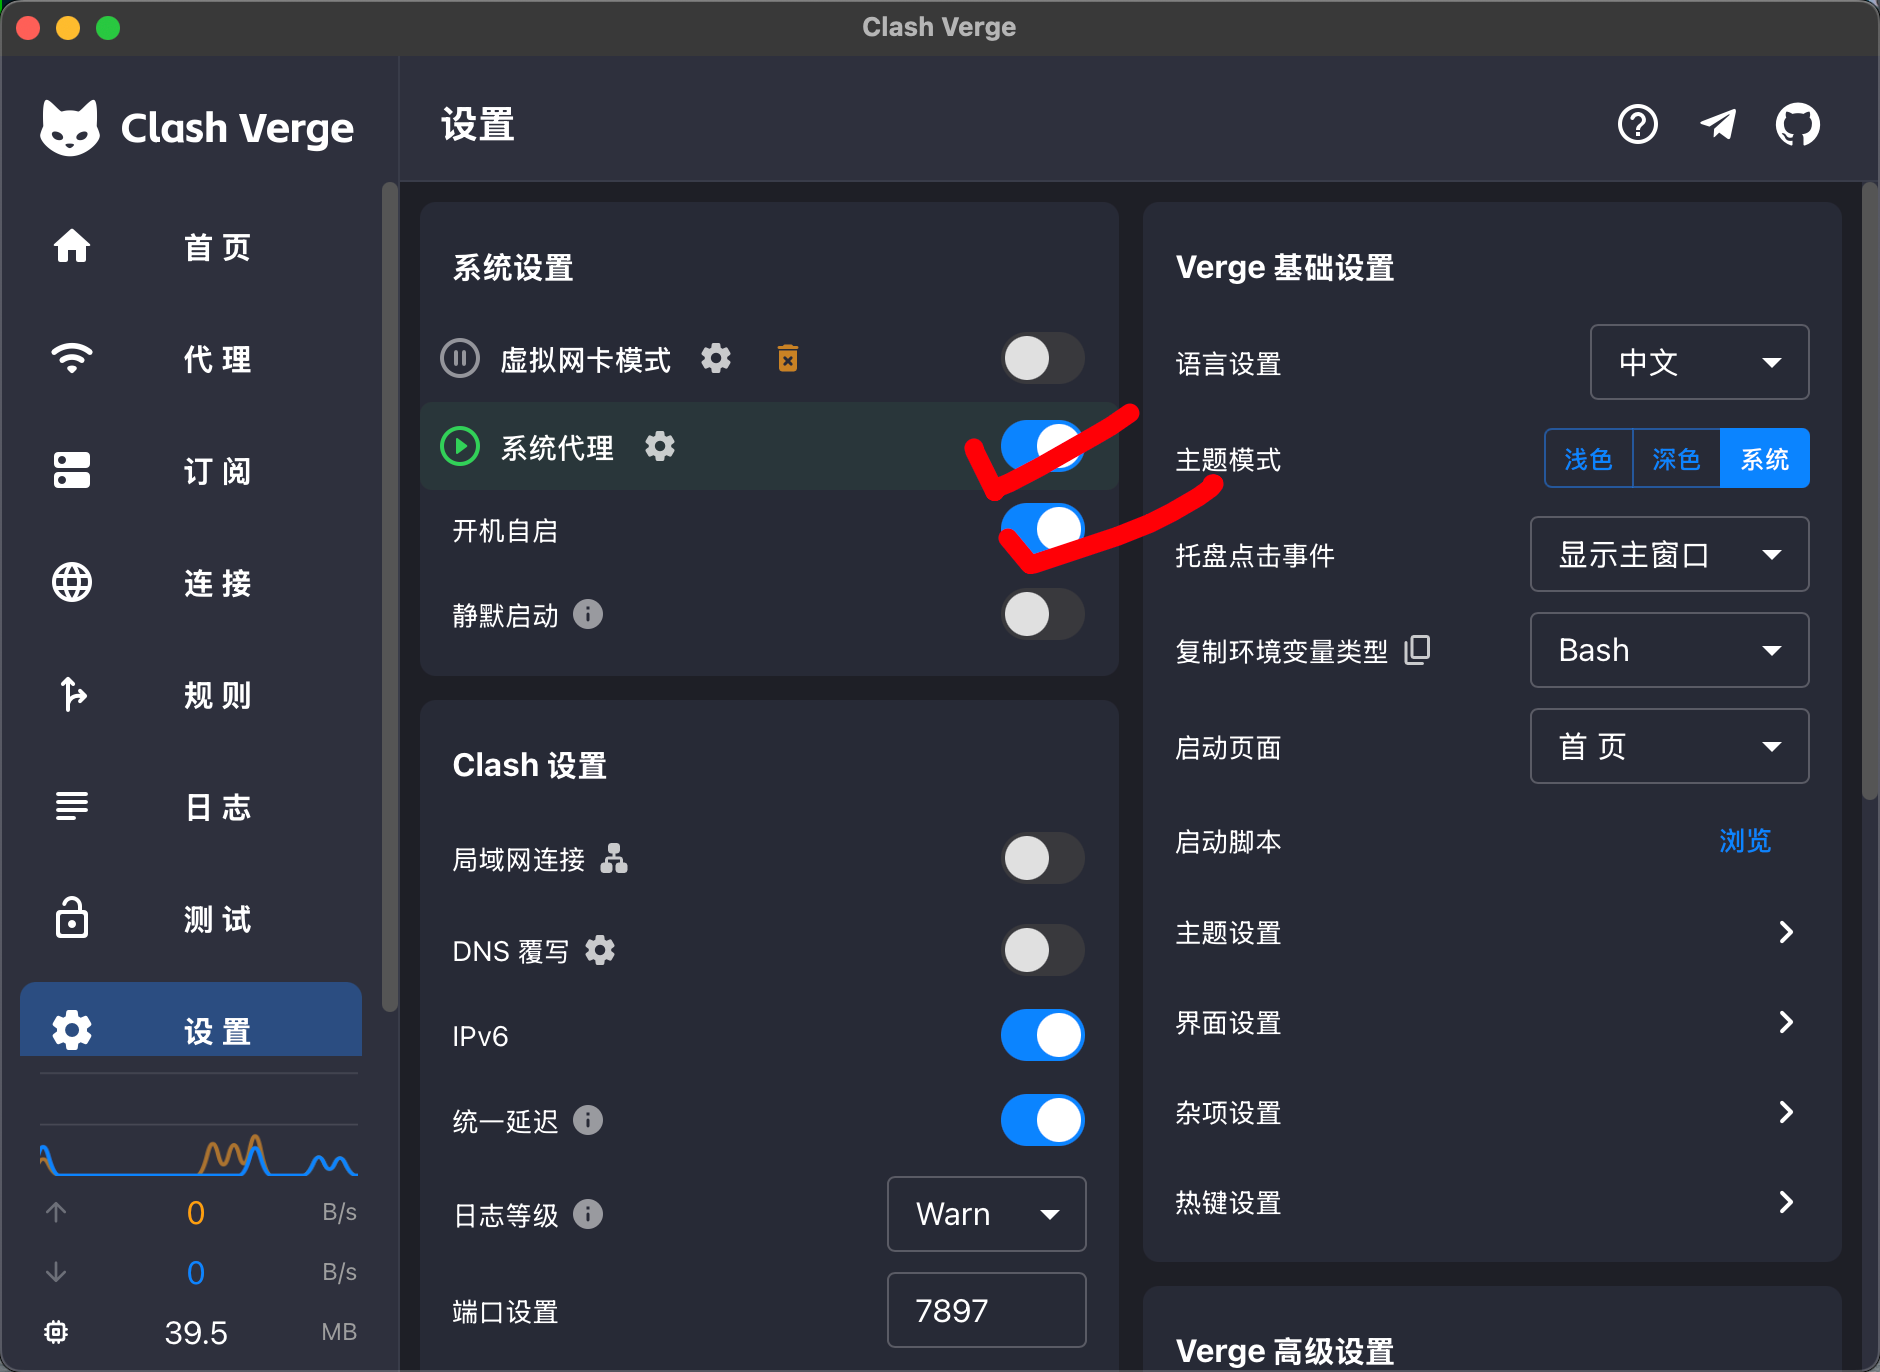The width and height of the screenshot is (1880, 1372).
Task: Click the gear icon beside 设置 in the sidebar
Action: coord(72,1030)
